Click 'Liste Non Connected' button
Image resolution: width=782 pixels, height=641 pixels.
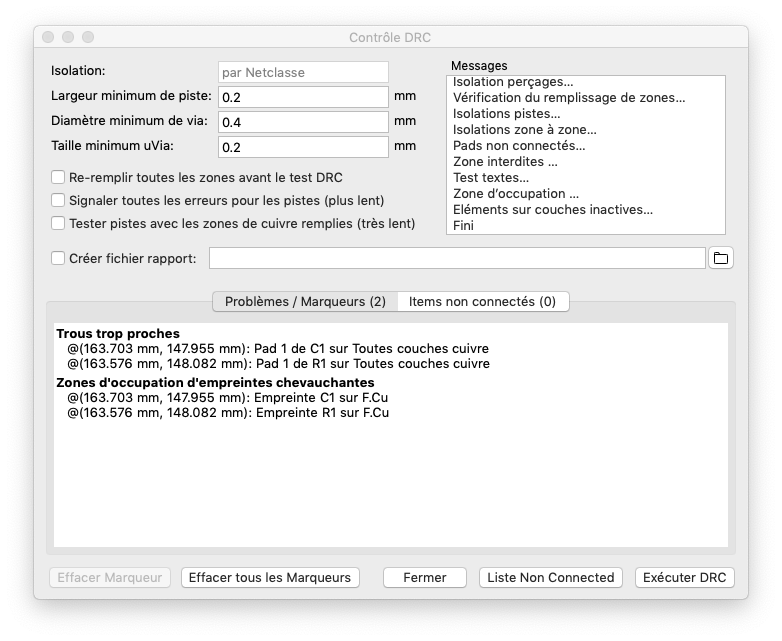pos(551,577)
